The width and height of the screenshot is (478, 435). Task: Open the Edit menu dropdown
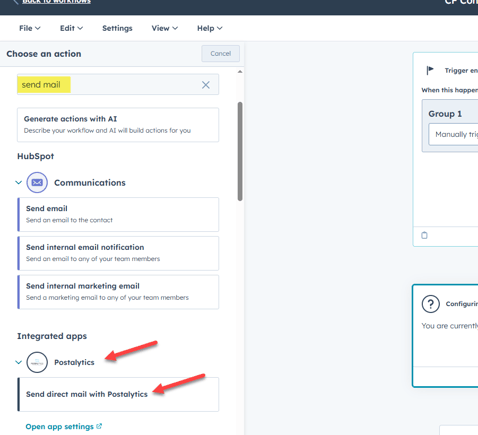tap(71, 28)
